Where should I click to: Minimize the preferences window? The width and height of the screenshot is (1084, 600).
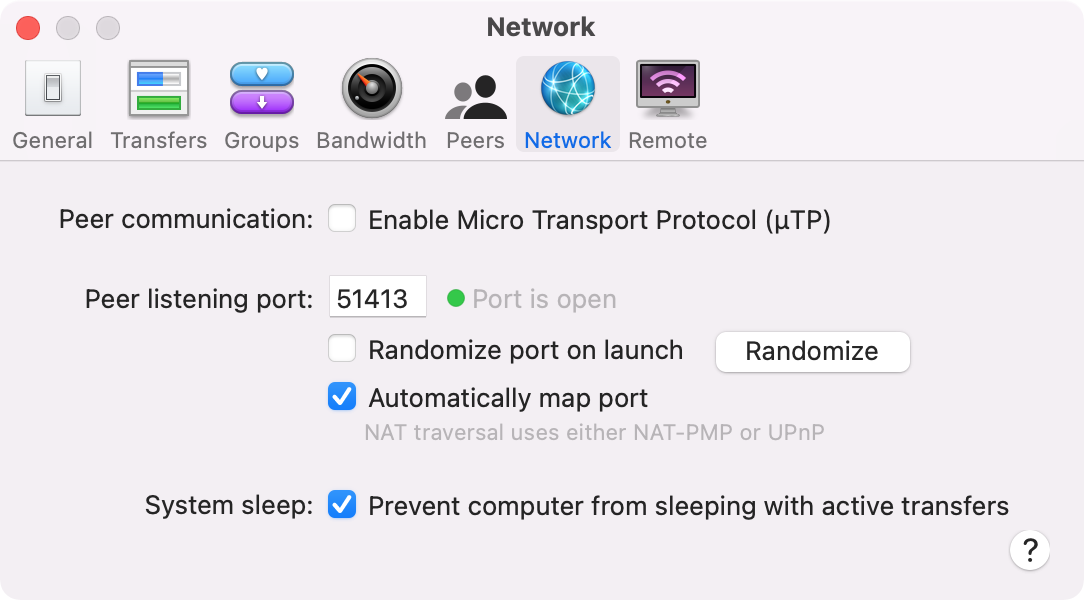pos(68,28)
